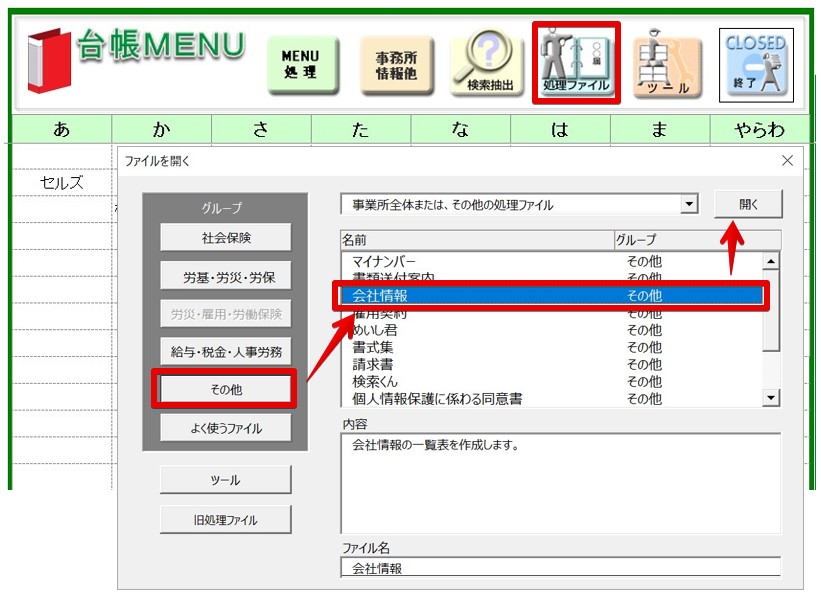Click the 内容 description text box

click(x=560, y=483)
